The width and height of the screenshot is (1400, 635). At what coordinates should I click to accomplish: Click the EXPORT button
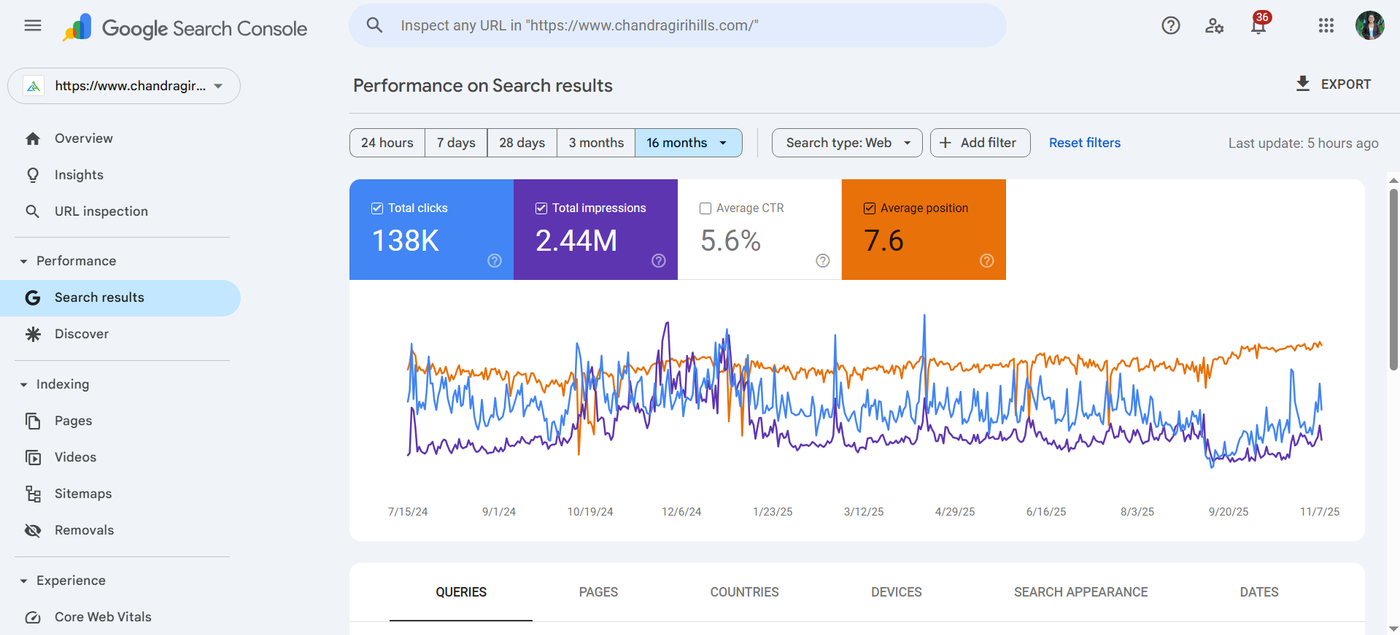click(x=1333, y=84)
